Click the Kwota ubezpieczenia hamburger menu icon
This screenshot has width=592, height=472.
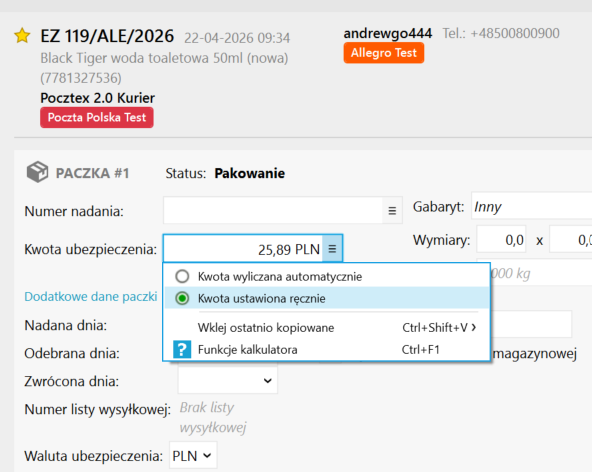pos(332,248)
